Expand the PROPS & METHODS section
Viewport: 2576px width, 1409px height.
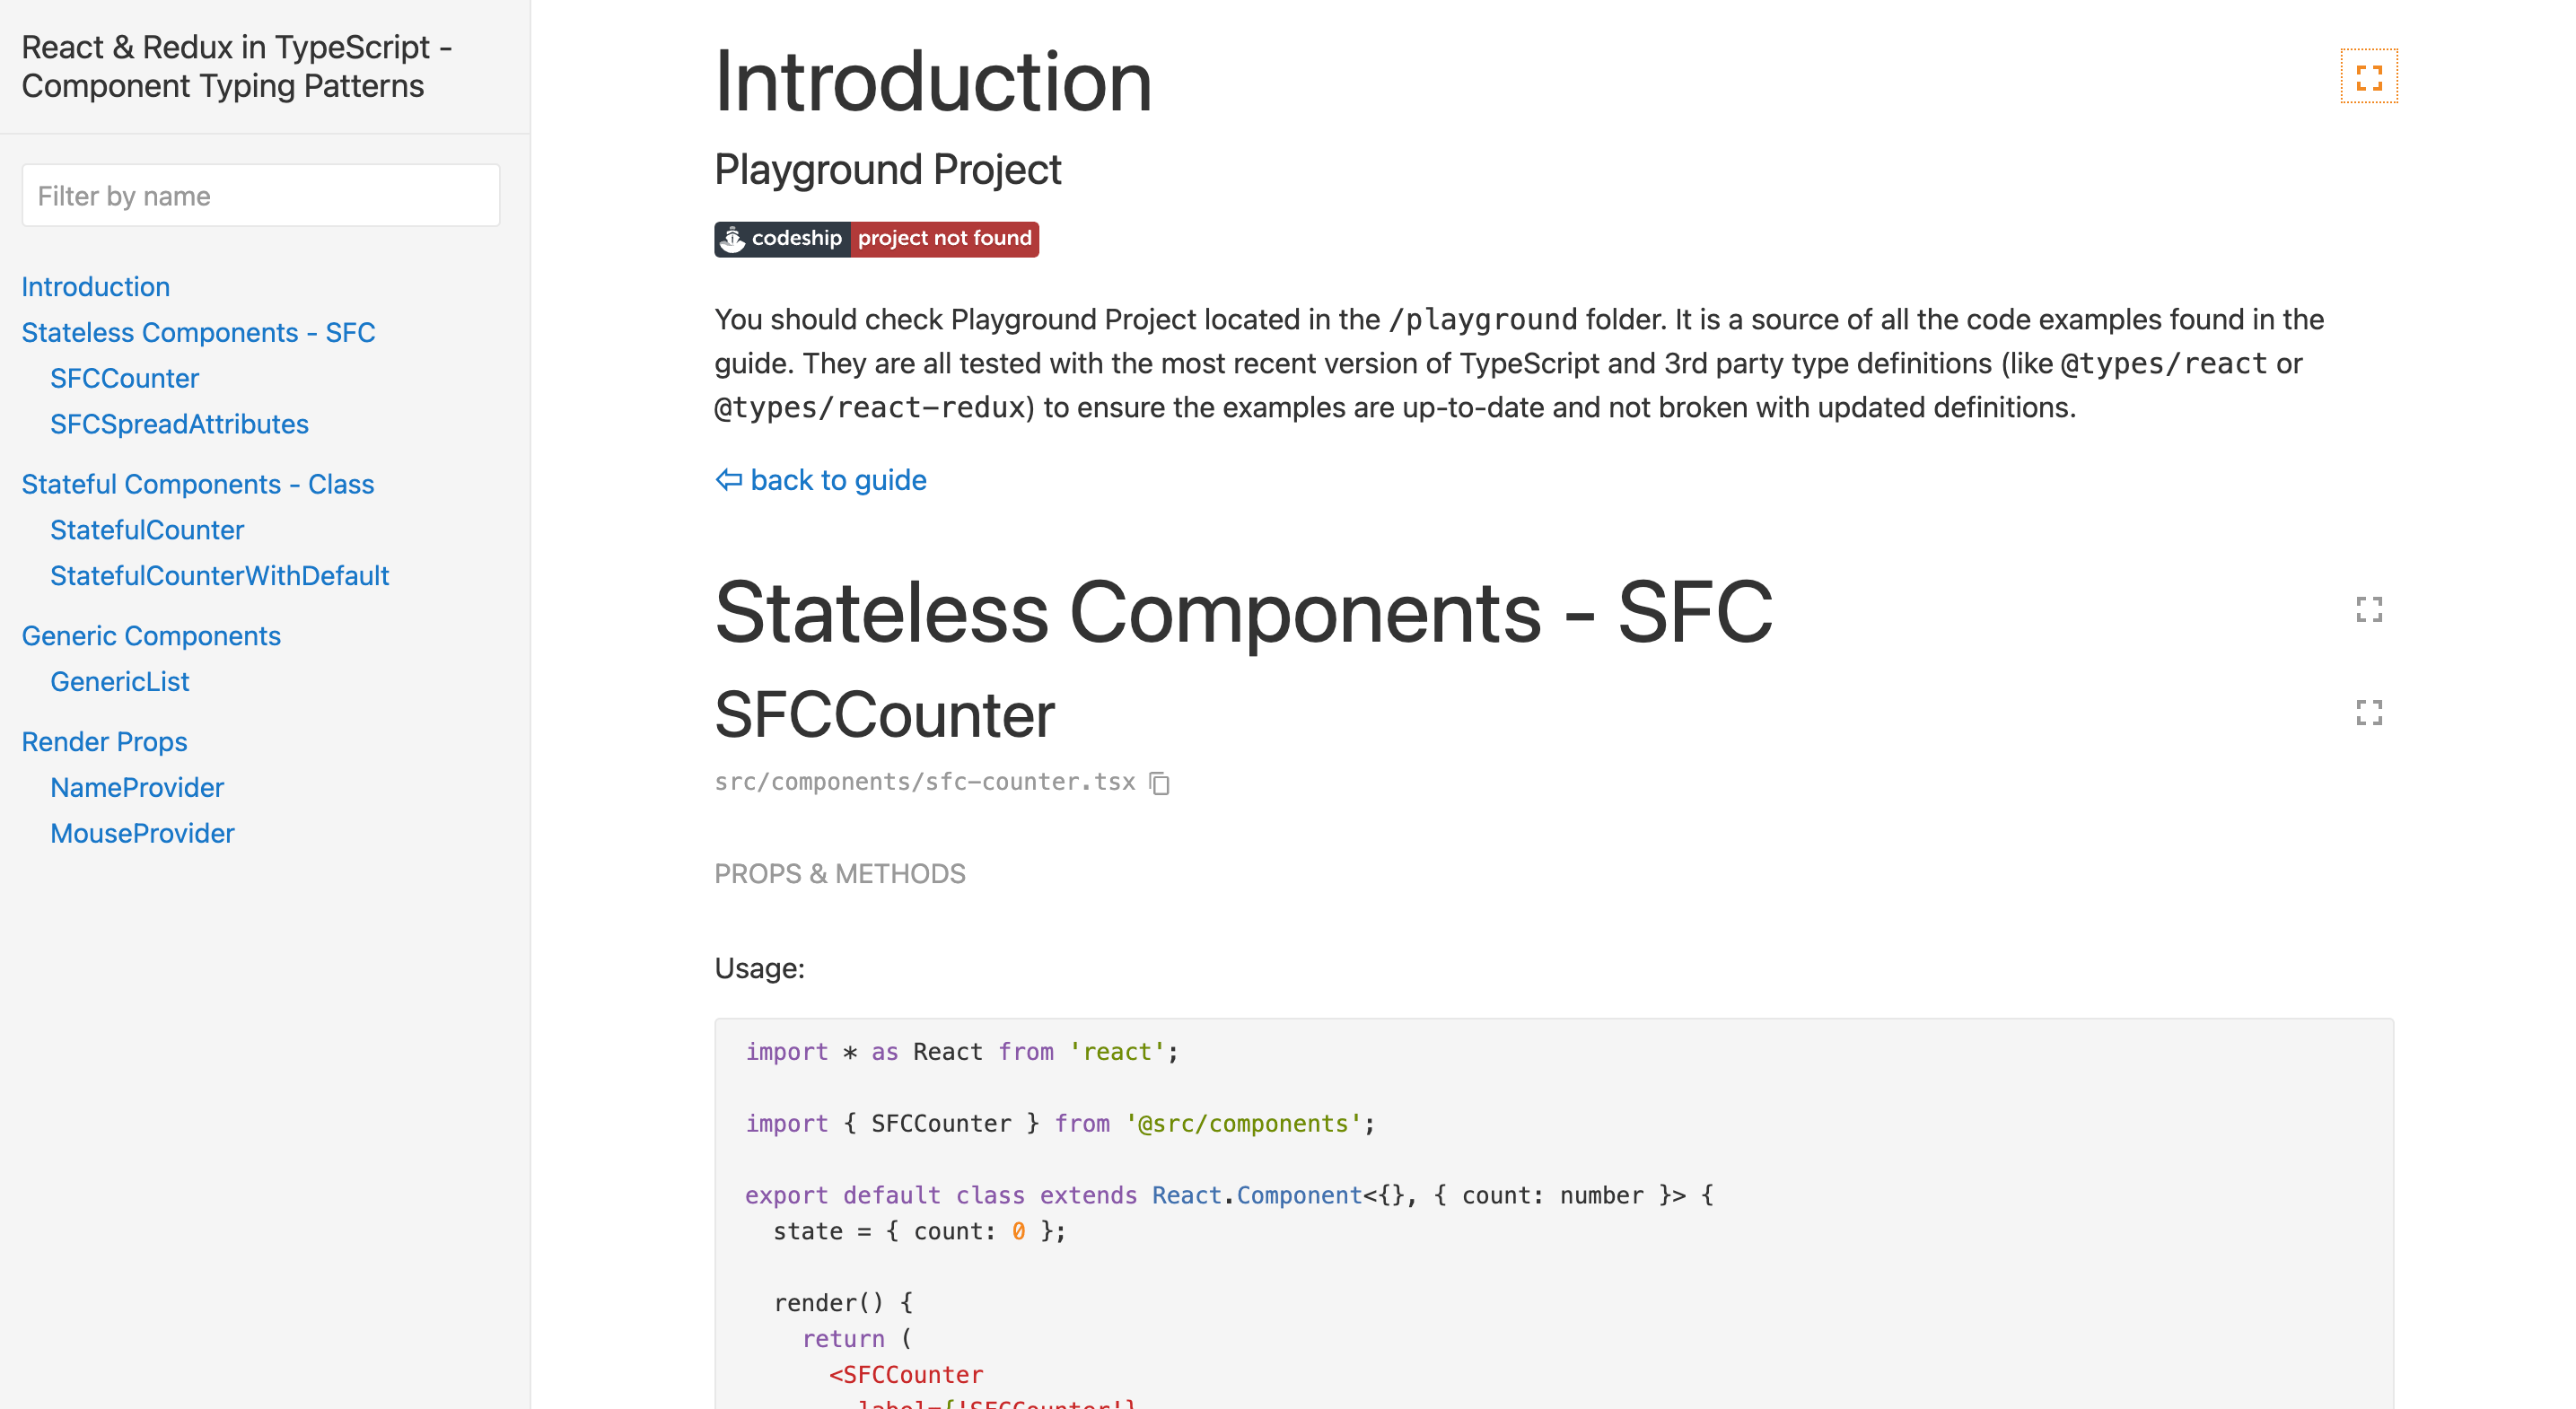coord(839,873)
